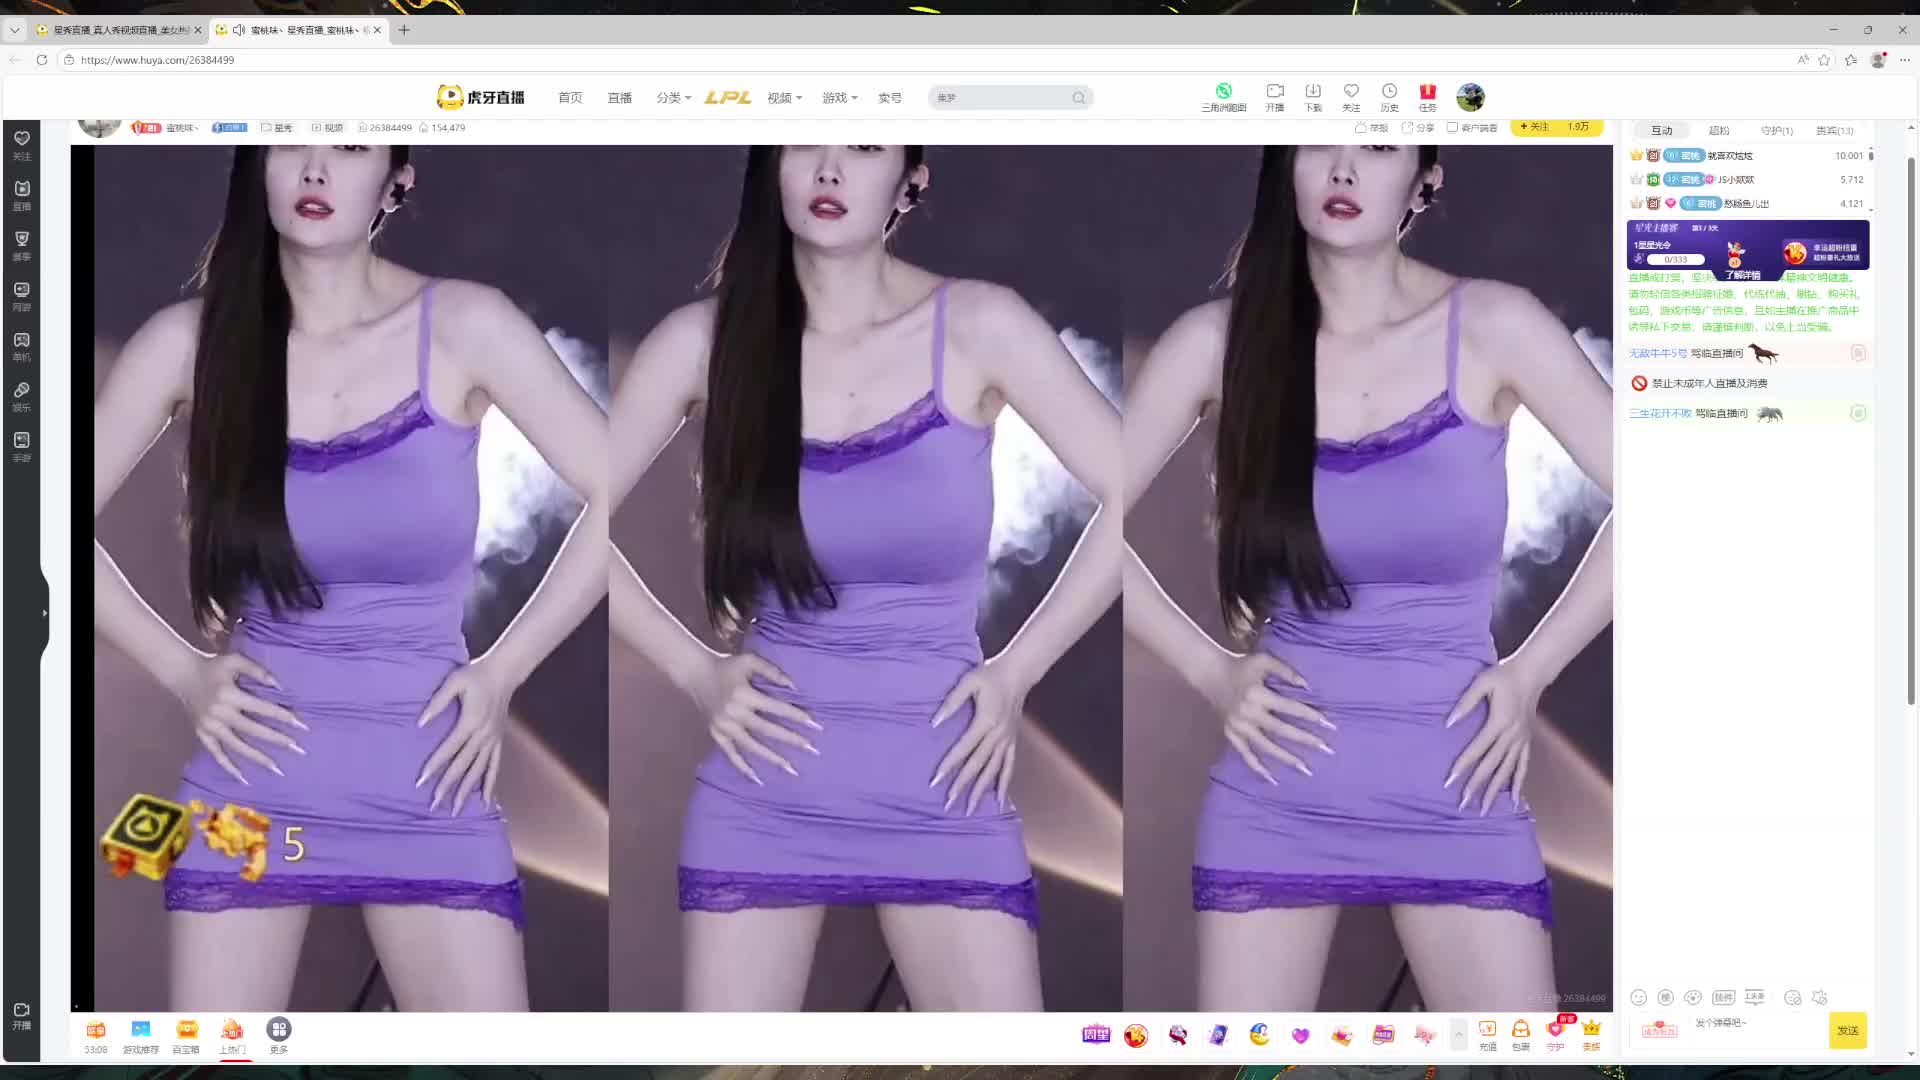This screenshot has width=1920, height=1080.
Task: Toggle the 客户端看 checkbox
Action: [x=1452, y=127]
